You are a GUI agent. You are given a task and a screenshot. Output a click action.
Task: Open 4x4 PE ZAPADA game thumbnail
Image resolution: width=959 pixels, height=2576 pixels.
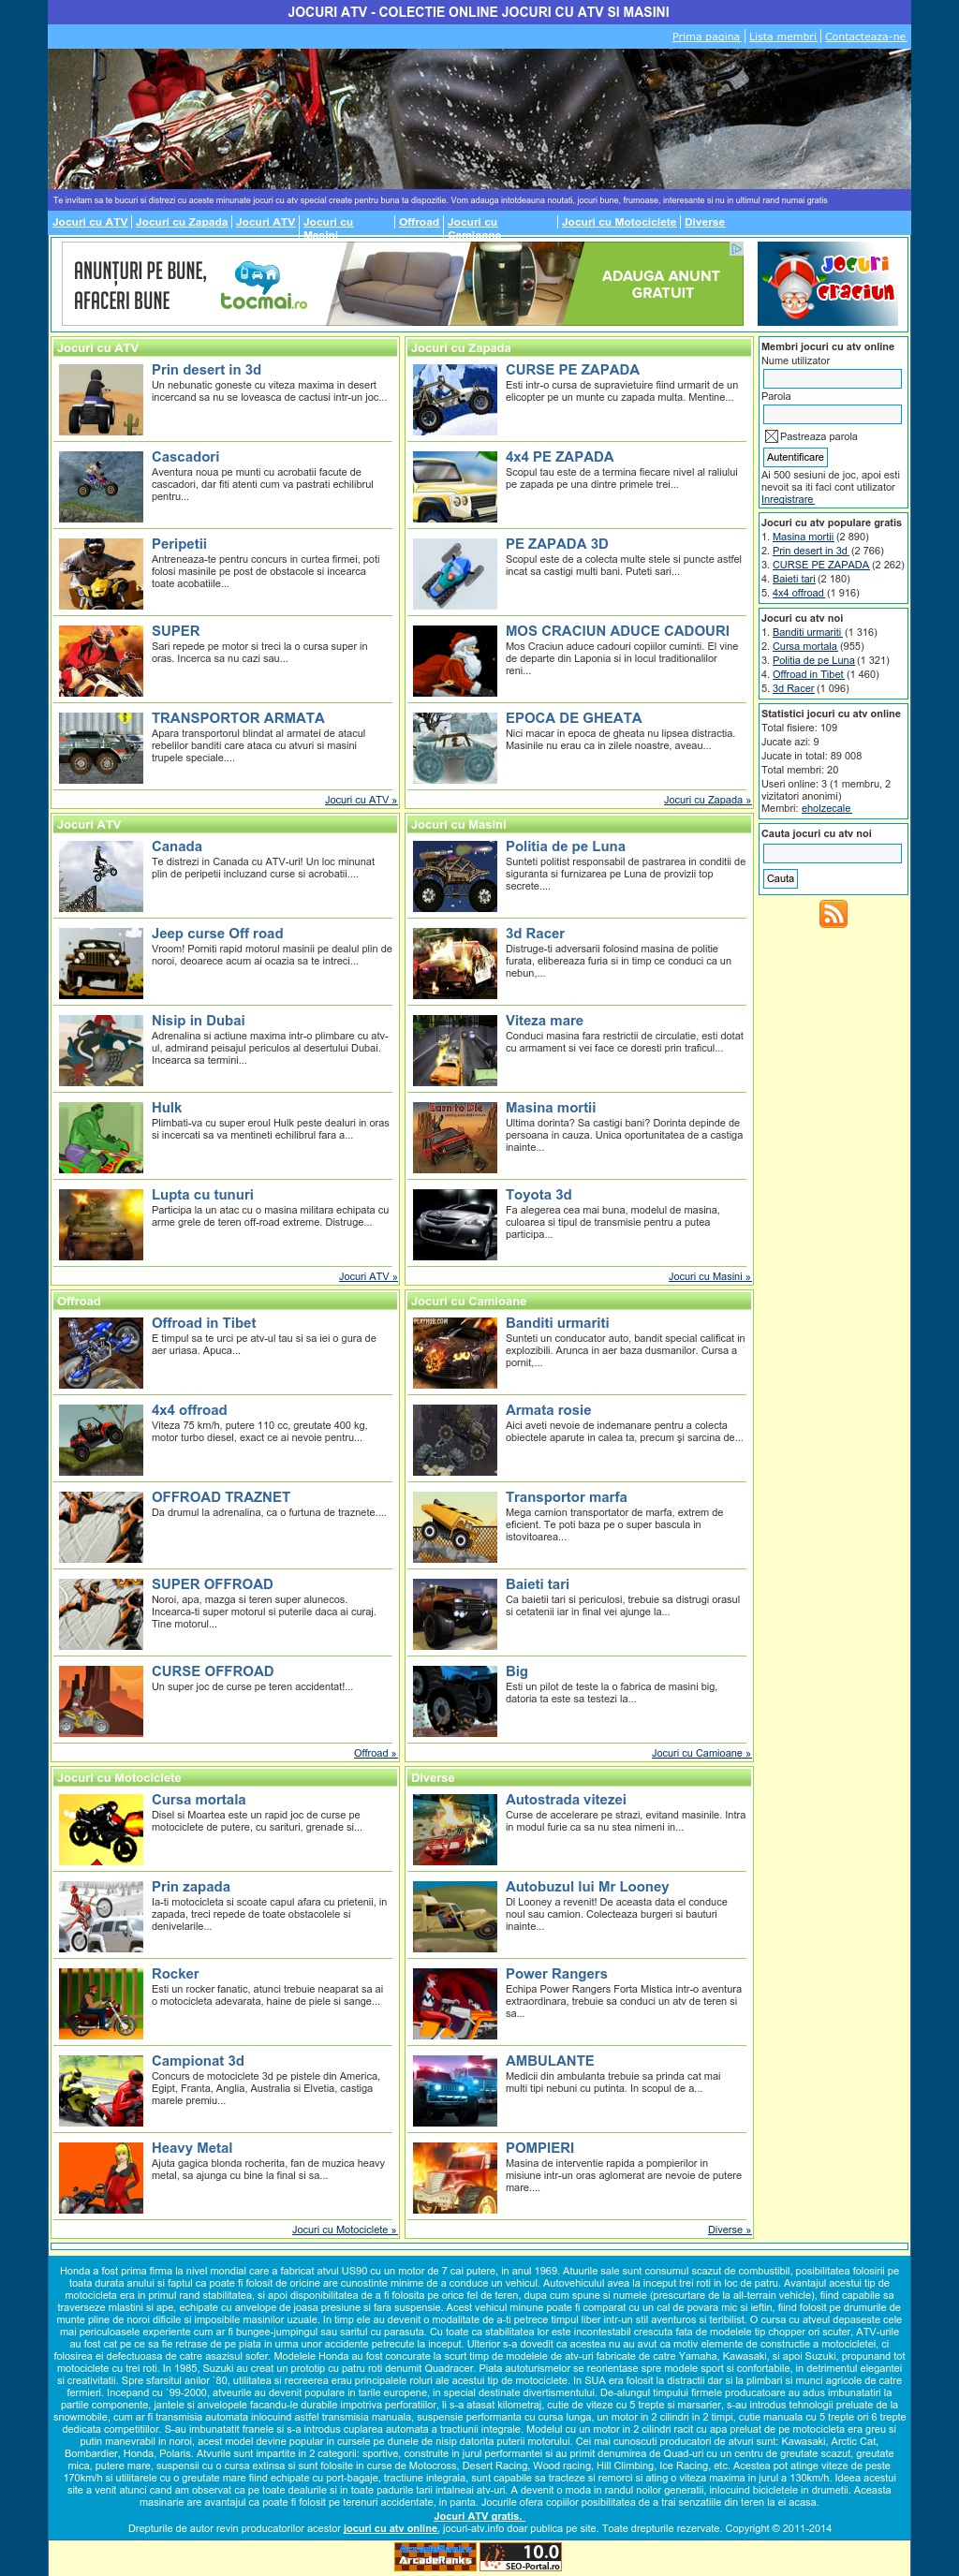coord(455,487)
